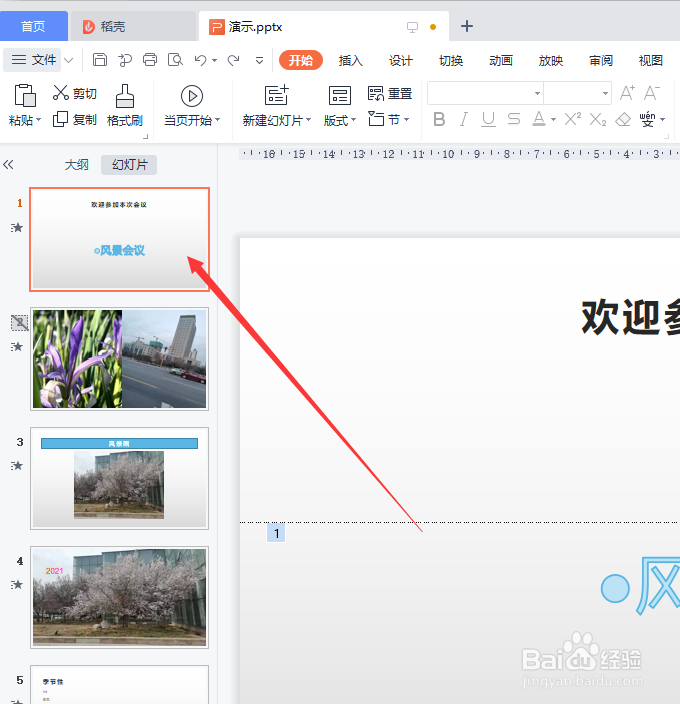Click the Cut scissors icon
This screenshot has width=680, height=704.
click(x=61, y=92)
